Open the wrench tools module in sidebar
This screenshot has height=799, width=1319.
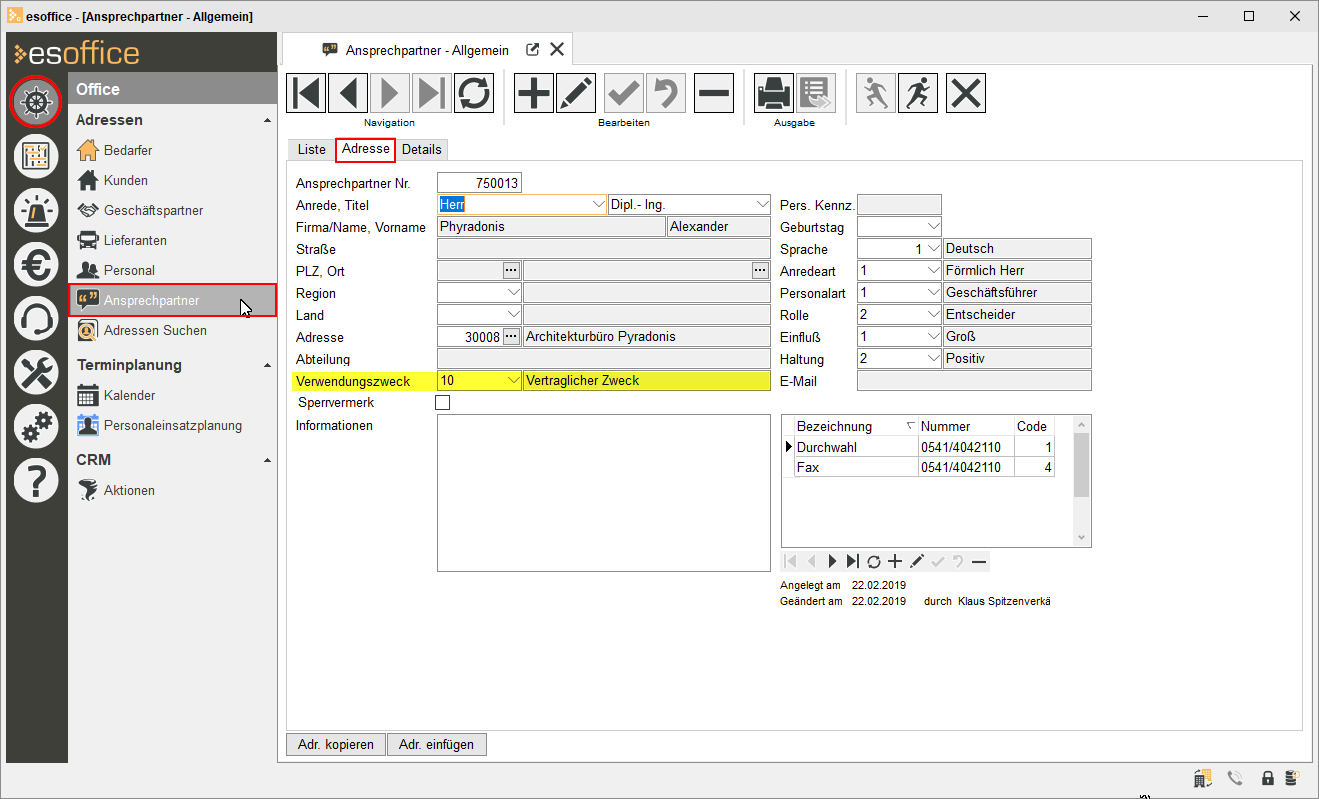[36, 373]
